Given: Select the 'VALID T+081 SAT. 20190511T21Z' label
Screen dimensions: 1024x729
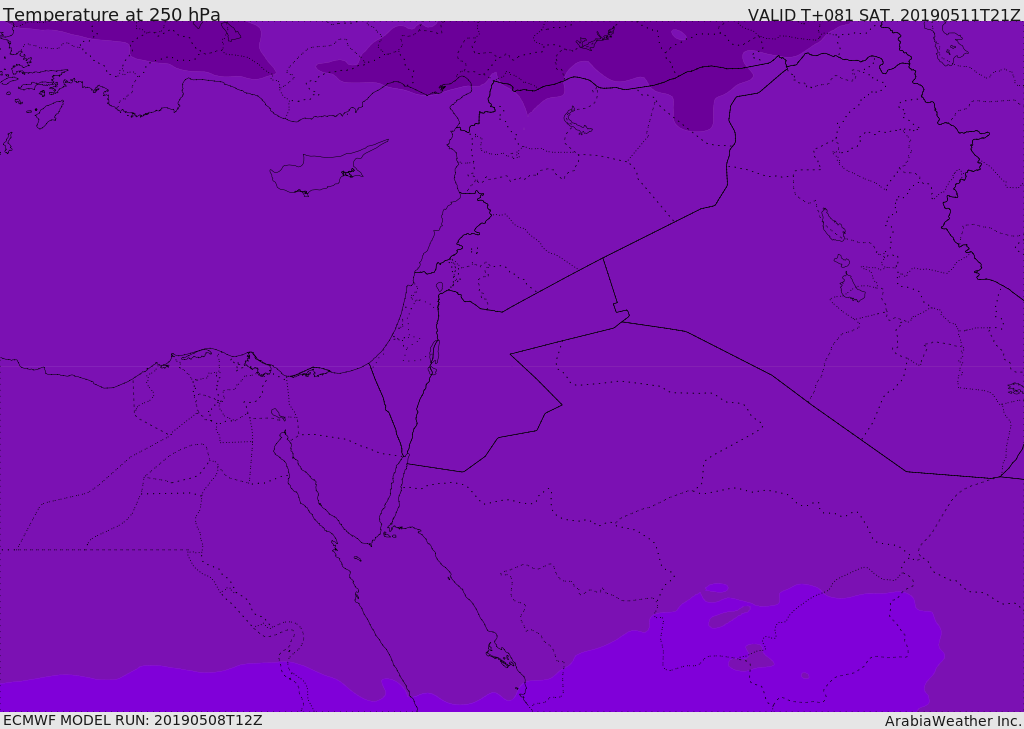Looking at the screenshot, I should (884, 14).
